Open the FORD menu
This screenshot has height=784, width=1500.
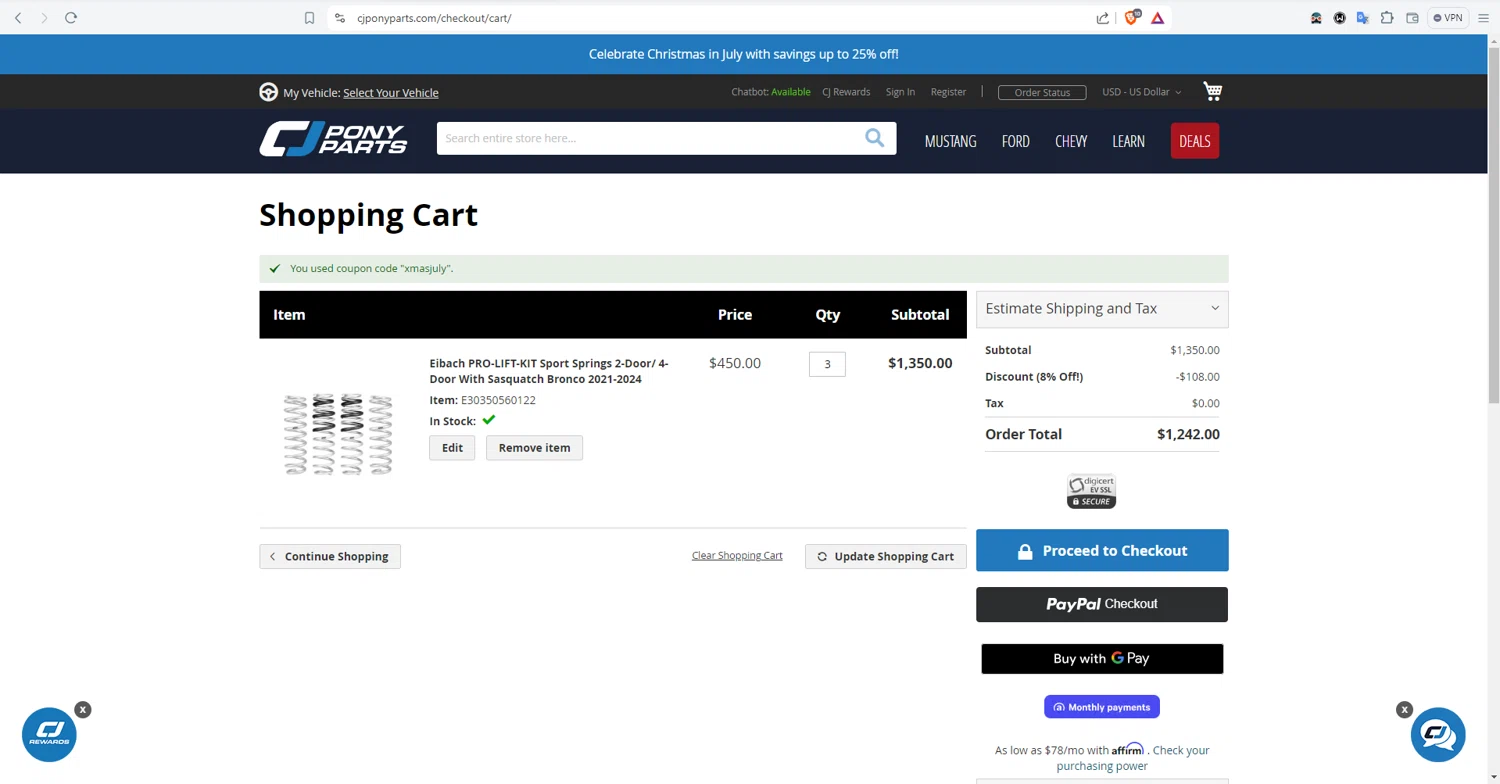coord(1015,141)
